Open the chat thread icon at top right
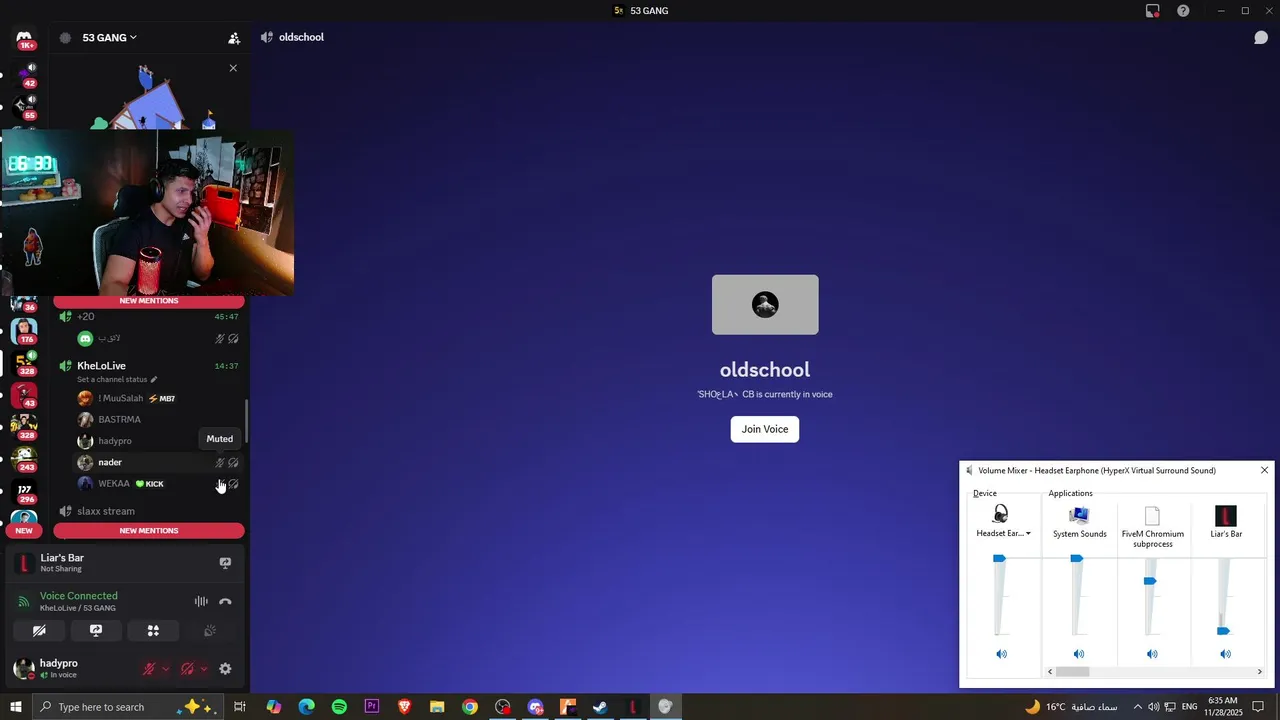The height and width of the screenshot is (720, 1280). click(x=1261, y=37)
